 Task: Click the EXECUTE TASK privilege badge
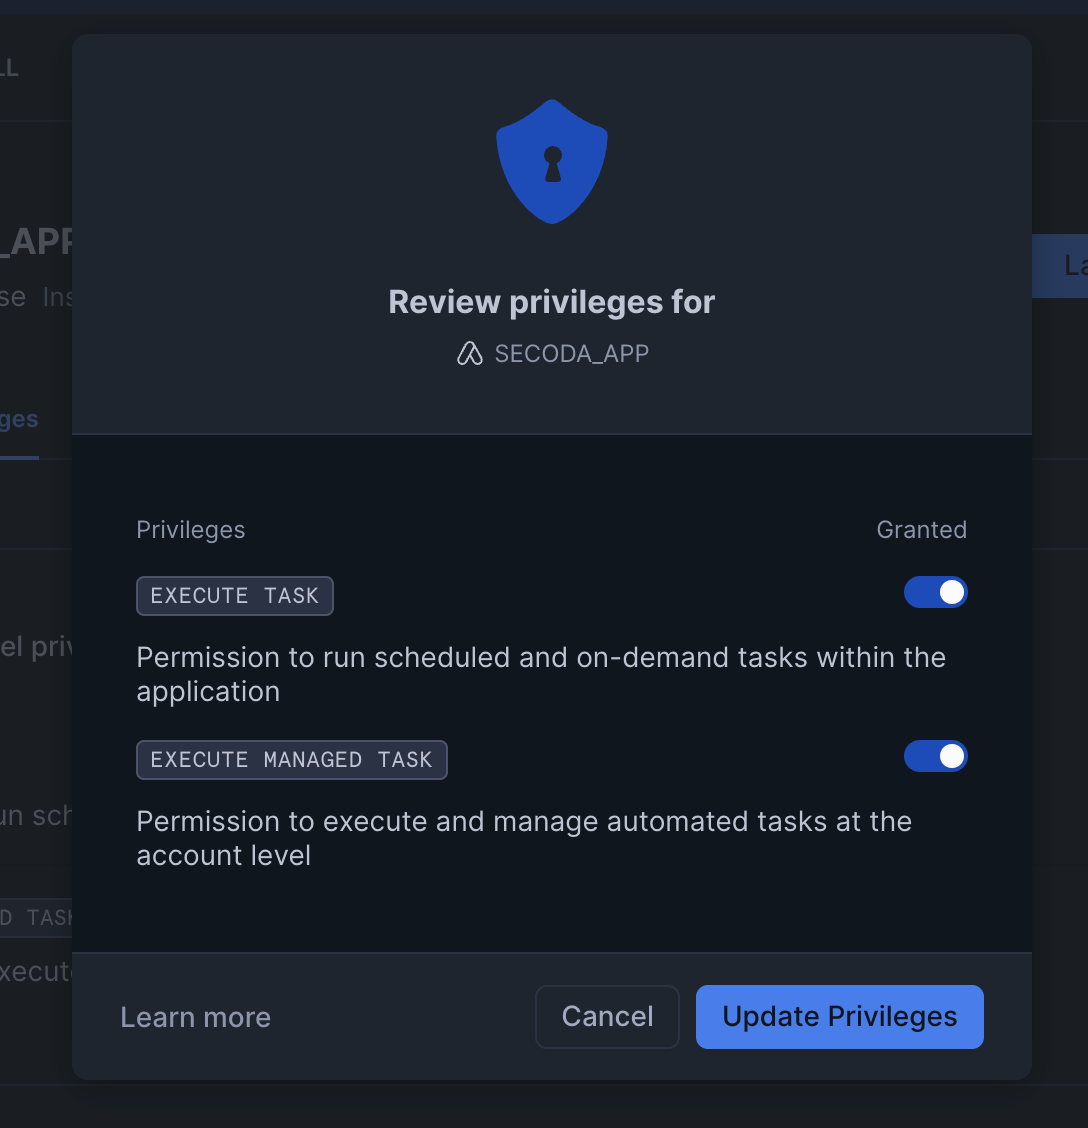234,596
